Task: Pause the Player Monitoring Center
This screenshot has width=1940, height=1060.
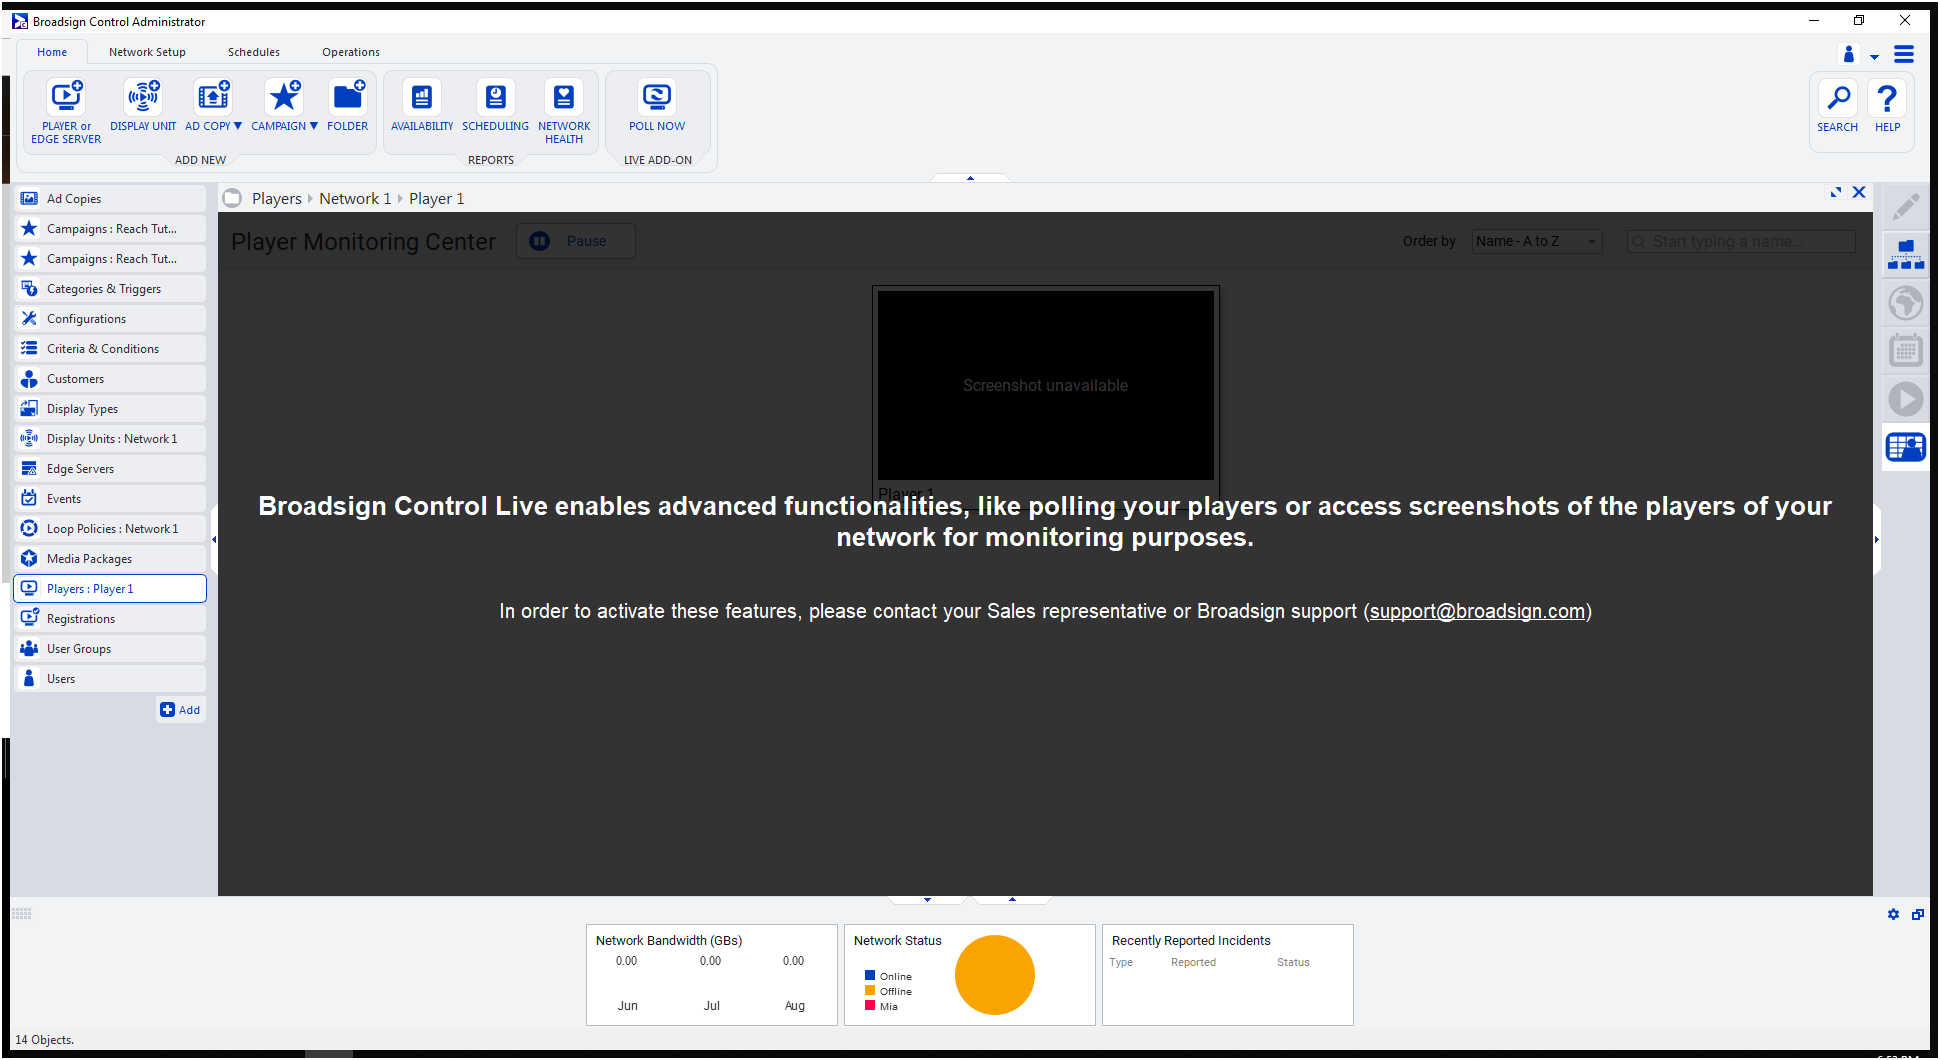Action: coord(576,241)
